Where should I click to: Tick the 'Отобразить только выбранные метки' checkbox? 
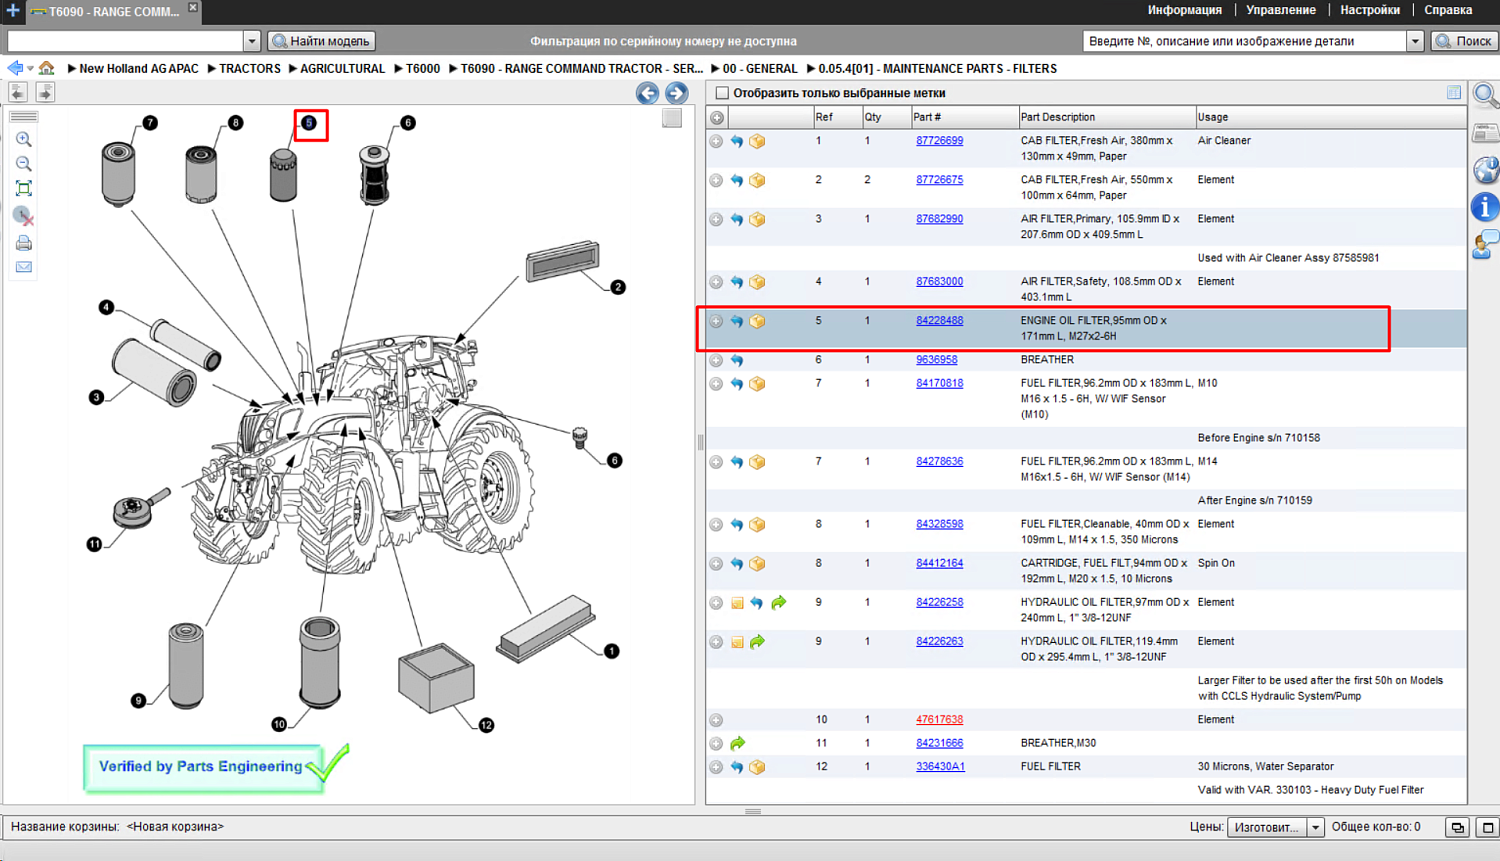tap(722, 93)
